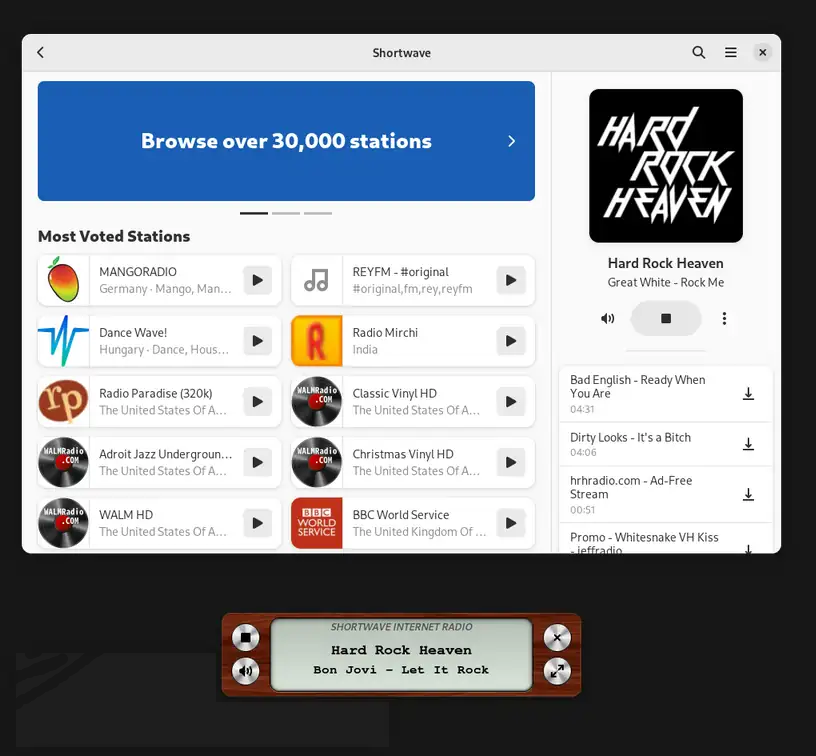Switch to the second carousel page indicator

pos(286,213)
